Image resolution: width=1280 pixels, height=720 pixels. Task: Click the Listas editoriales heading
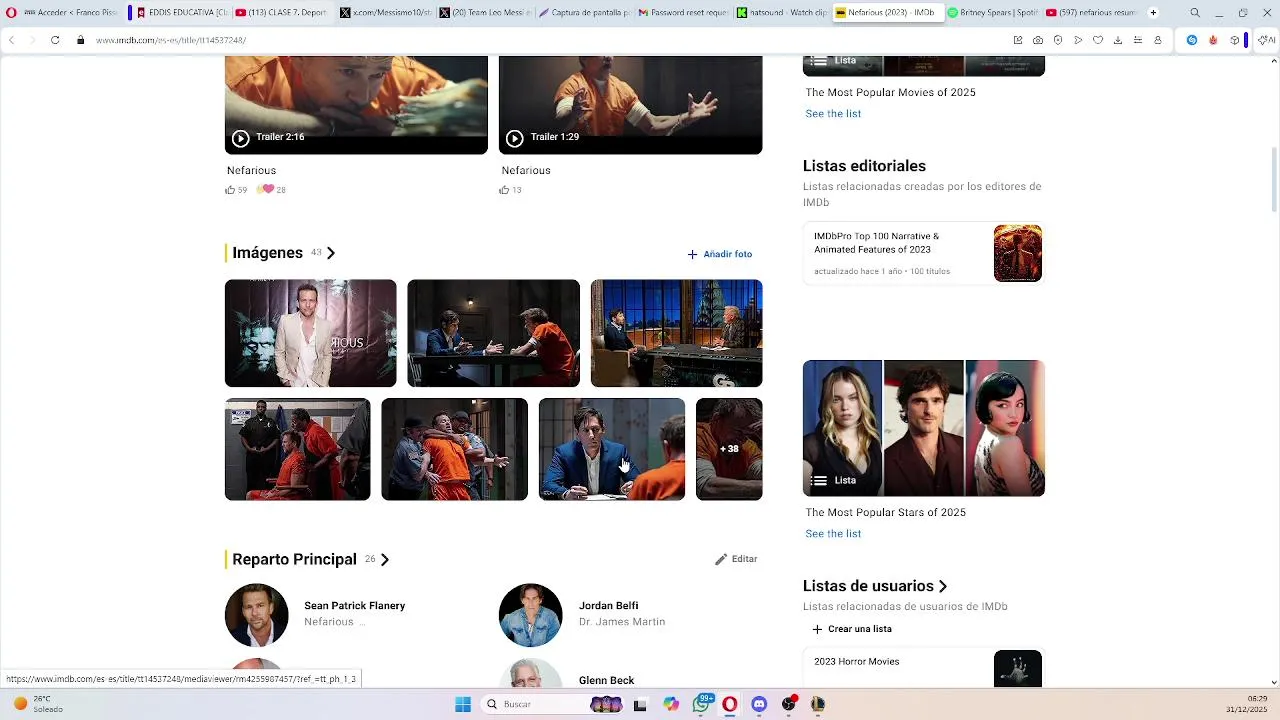[864, 166]
